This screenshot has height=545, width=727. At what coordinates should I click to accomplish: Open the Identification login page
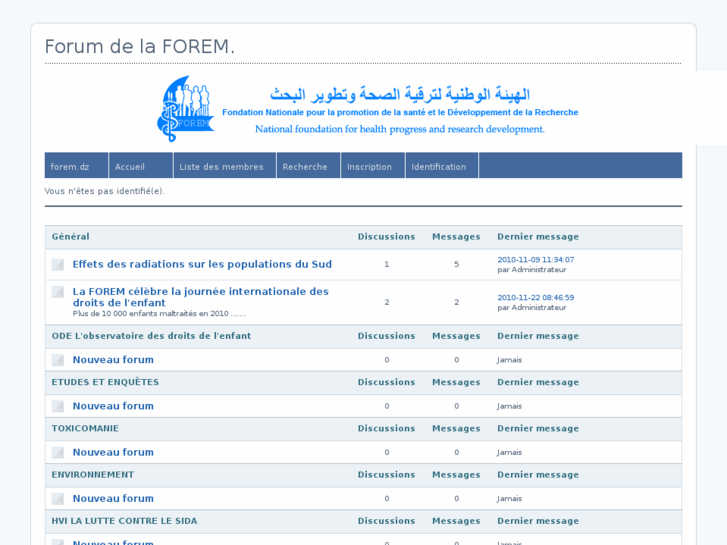click(442, 166)
